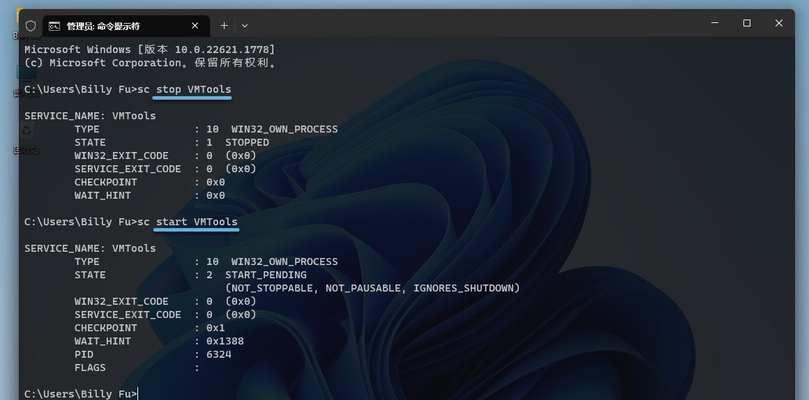Click NOT_STOPPABLE, NOT_PAUSABLE flags line

(x=373, y=288)
